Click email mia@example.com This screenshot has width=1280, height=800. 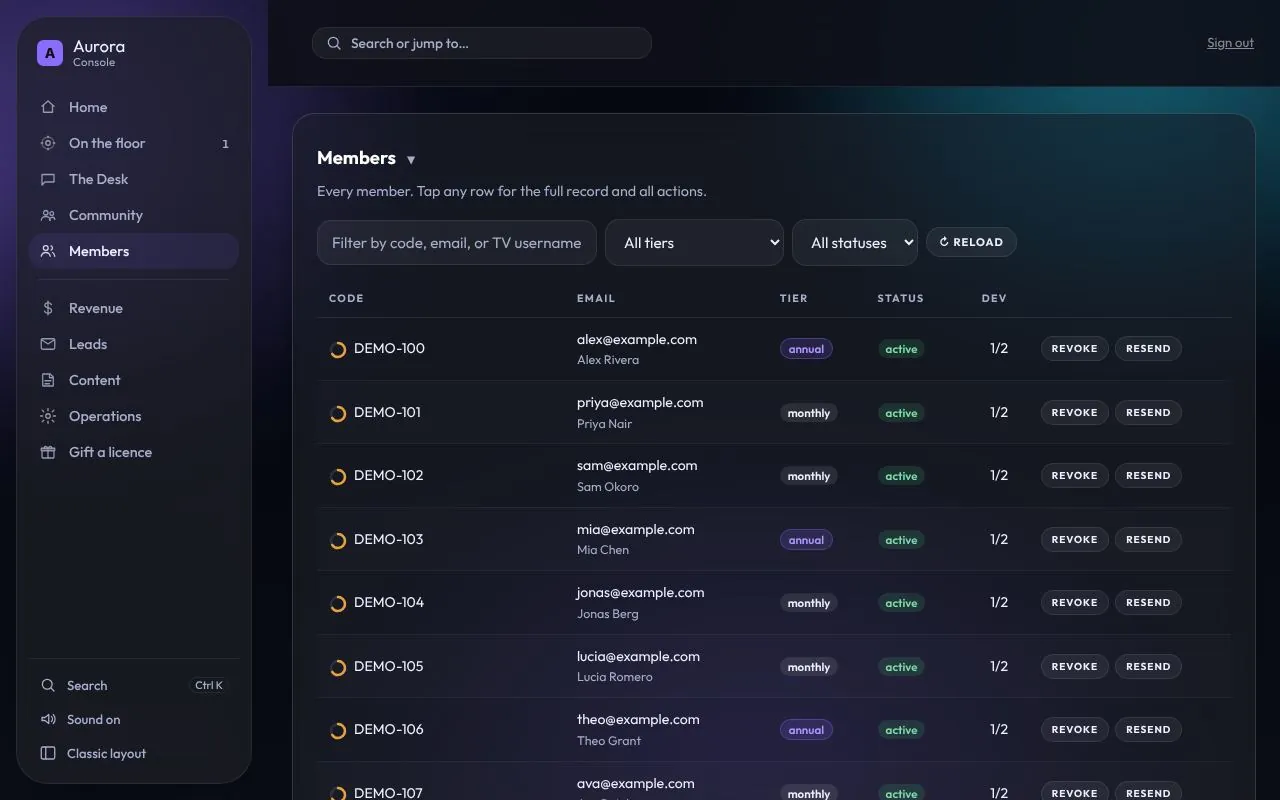click(x=635, y=530)
